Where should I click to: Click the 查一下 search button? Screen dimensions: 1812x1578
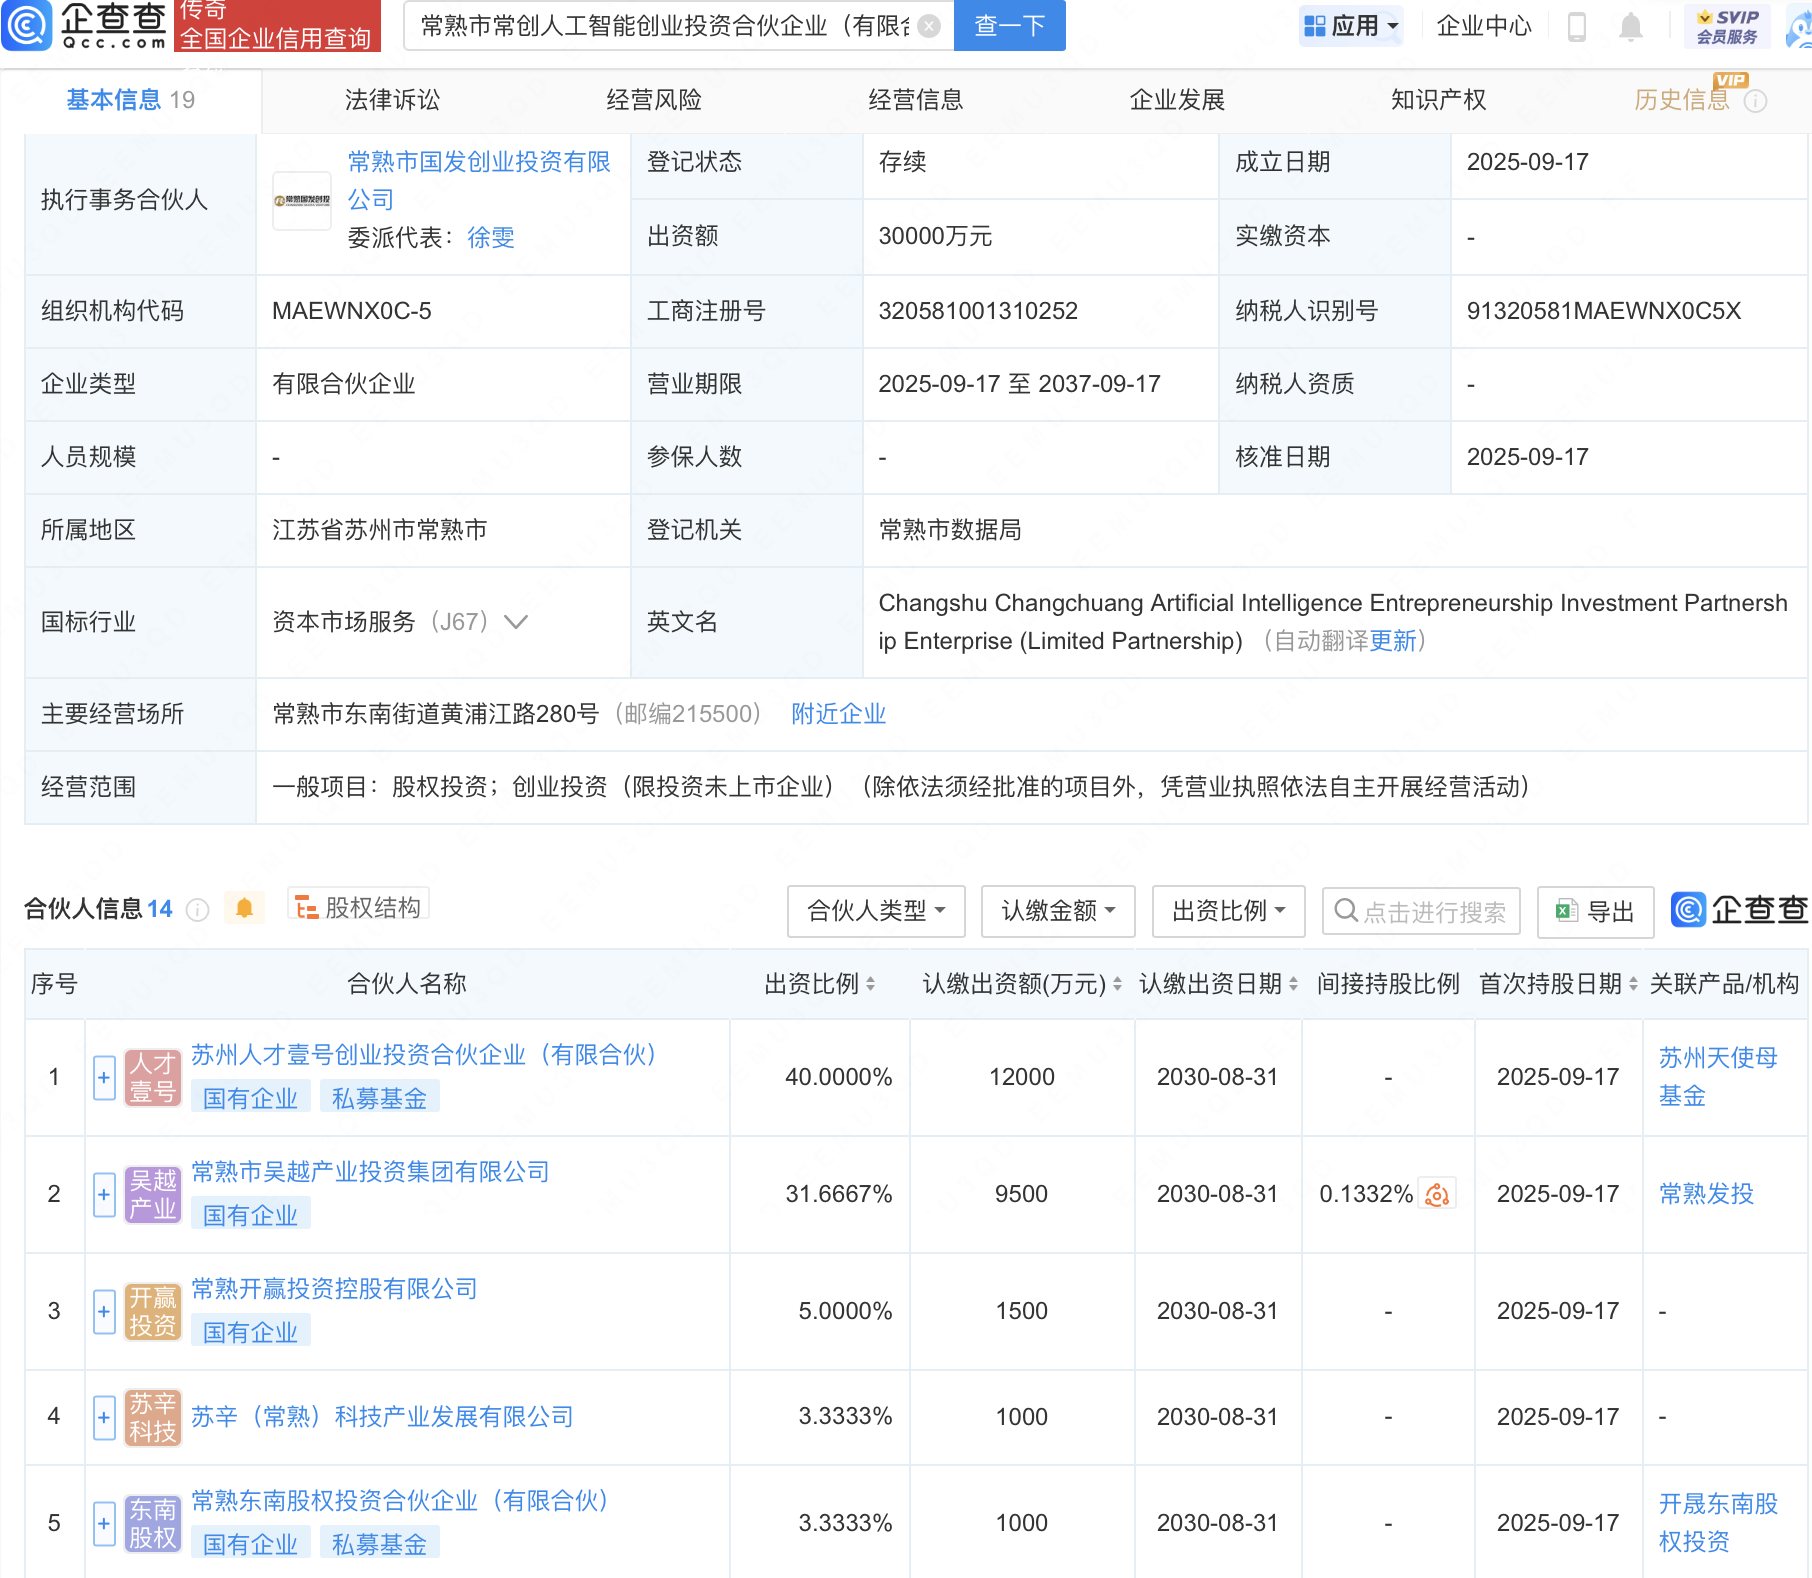[x=1010, y=26]
